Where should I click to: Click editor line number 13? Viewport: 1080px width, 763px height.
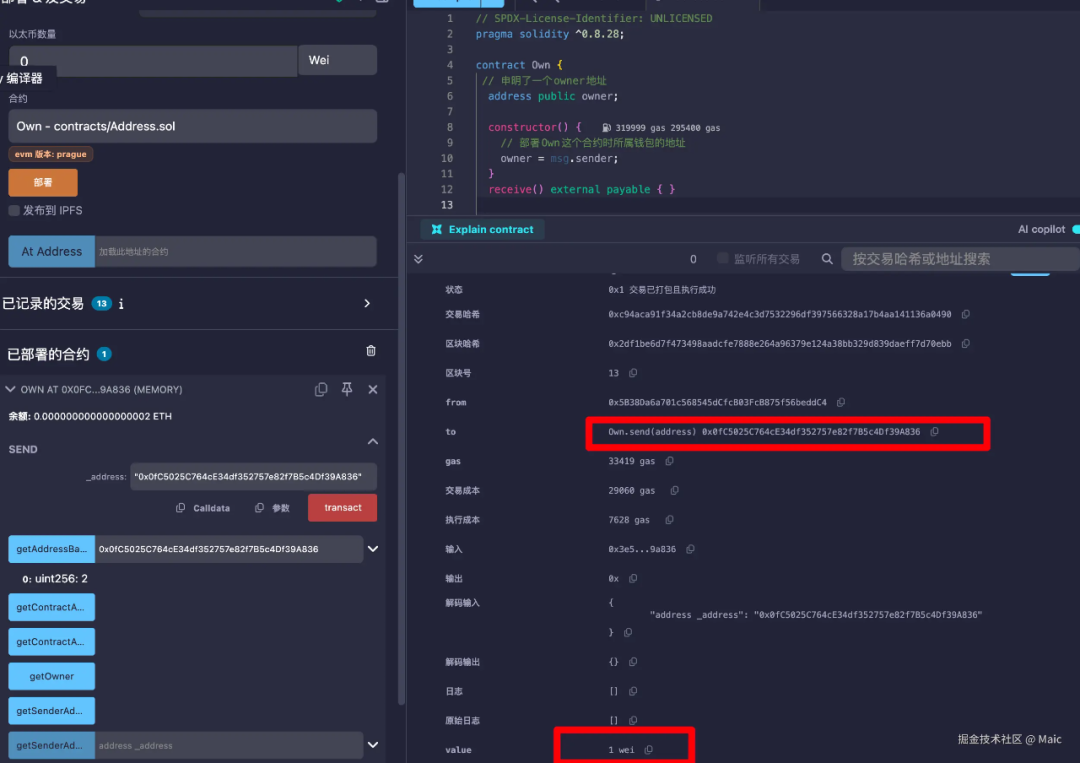[446, 205]
